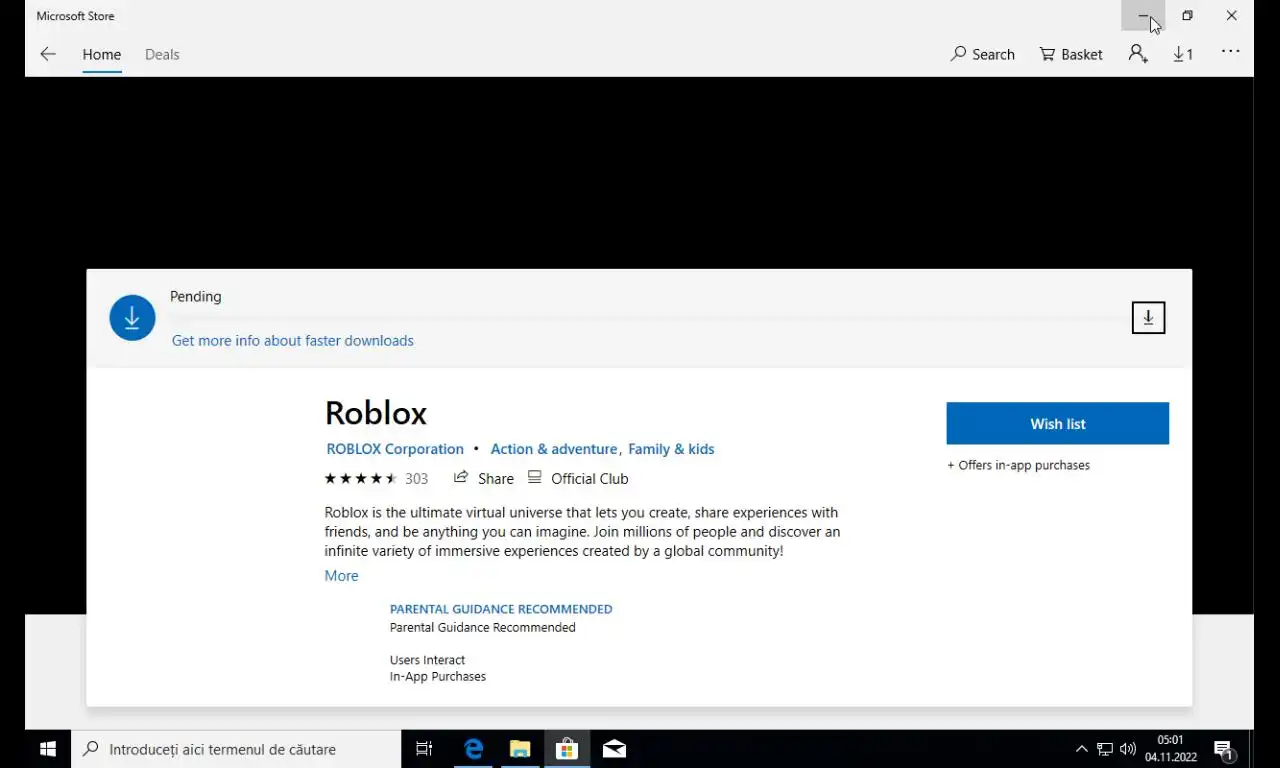This screenshot has width=1280, height=768.
Task: Click the Microsoft Store taskbar icon
Action: pyautogui.click(x=567, y=749)
